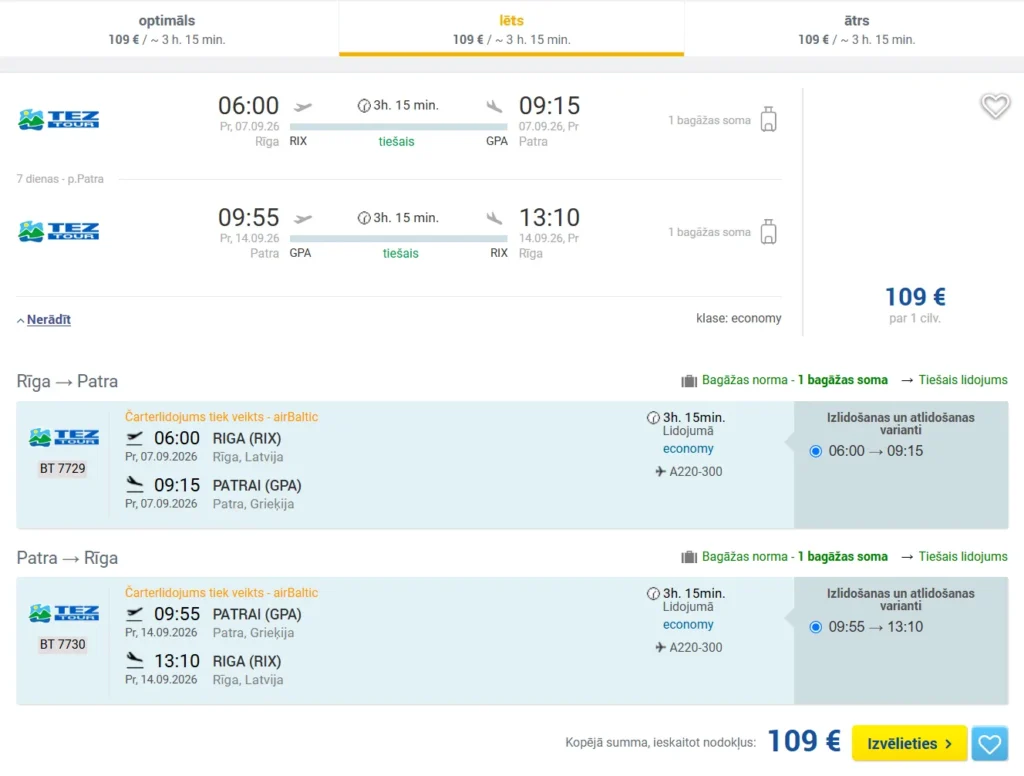Click suitcase icon in Patra → Rīga baggage norm
This screenshot has height=776, width=1024.
pos(689,557)
